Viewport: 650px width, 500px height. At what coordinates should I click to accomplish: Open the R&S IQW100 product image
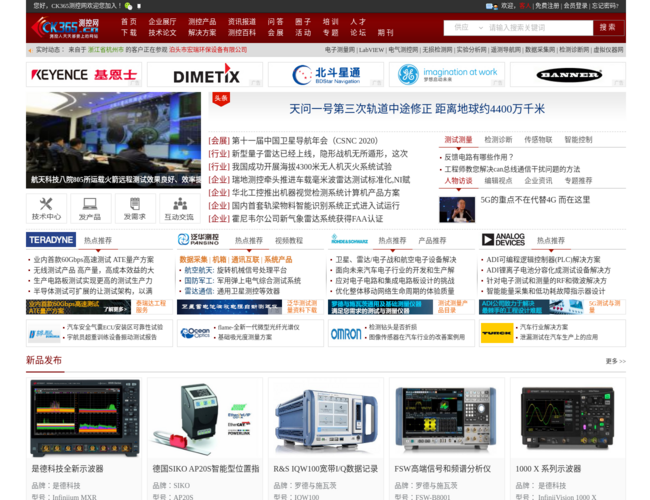tap(326, 418)
